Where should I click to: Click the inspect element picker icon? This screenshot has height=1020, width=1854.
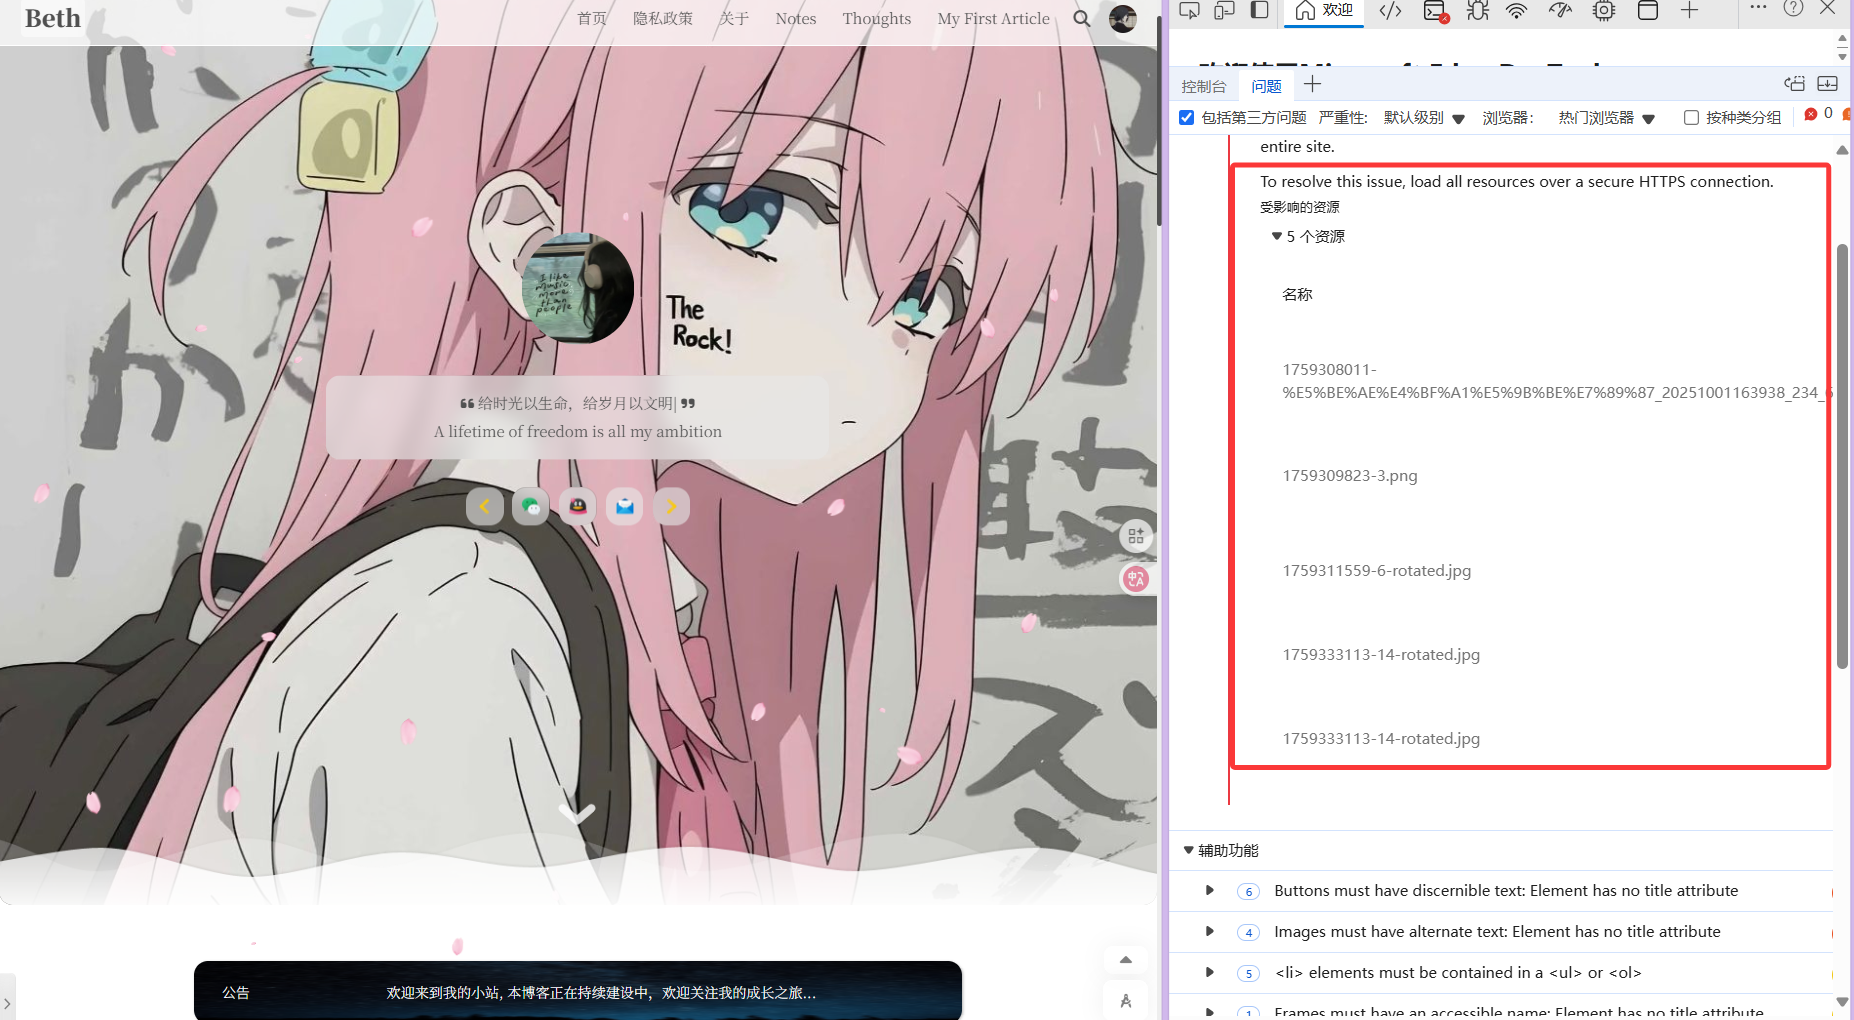click(1189, 11)
